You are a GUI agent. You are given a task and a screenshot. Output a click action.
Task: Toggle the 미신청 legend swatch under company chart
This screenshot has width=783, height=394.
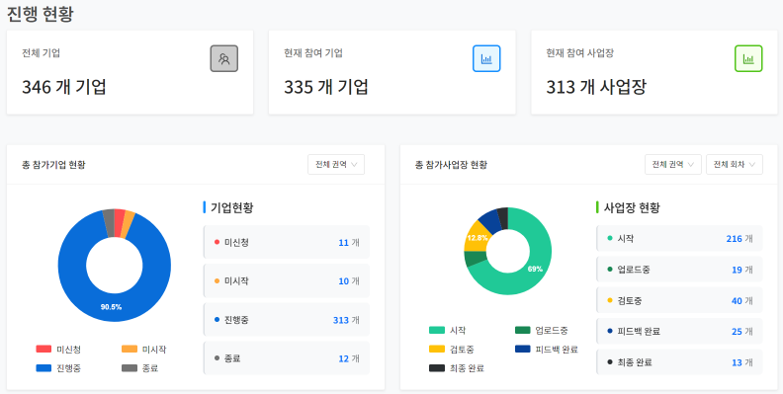pyautogui.click(x=43, y=349)
